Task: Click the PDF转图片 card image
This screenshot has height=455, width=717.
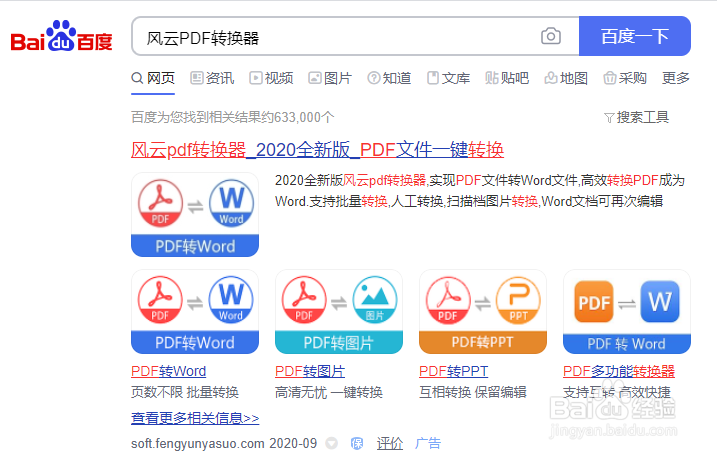Action: [x=339, y=311]
